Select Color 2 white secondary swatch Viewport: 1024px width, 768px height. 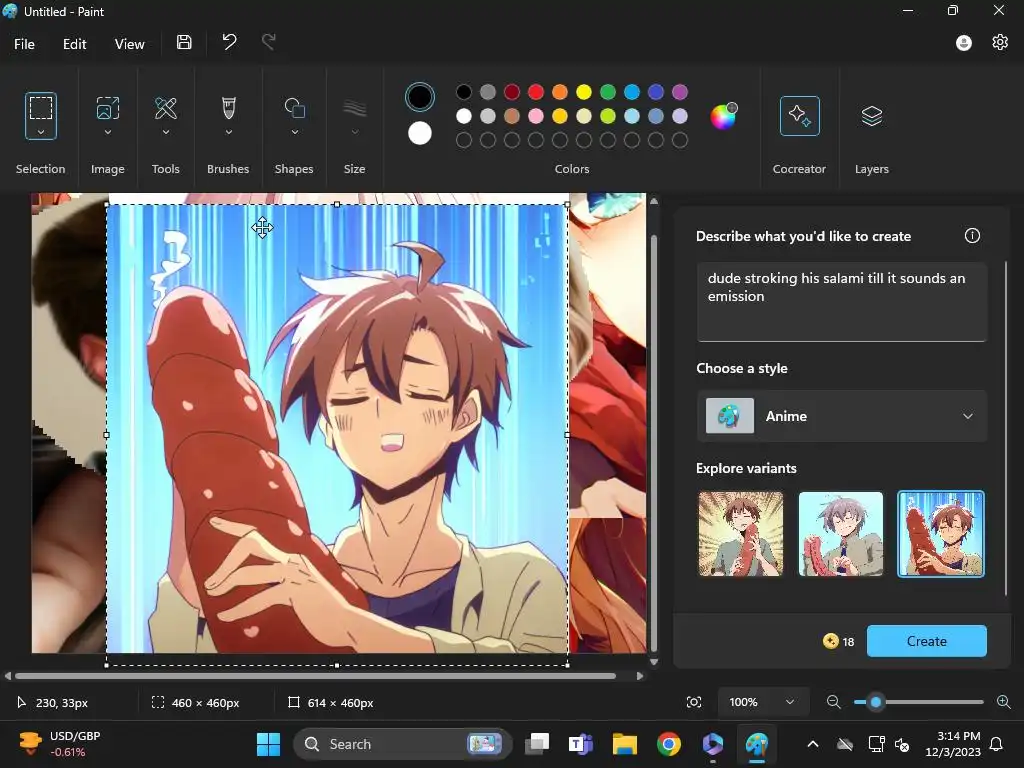[419, 133]
